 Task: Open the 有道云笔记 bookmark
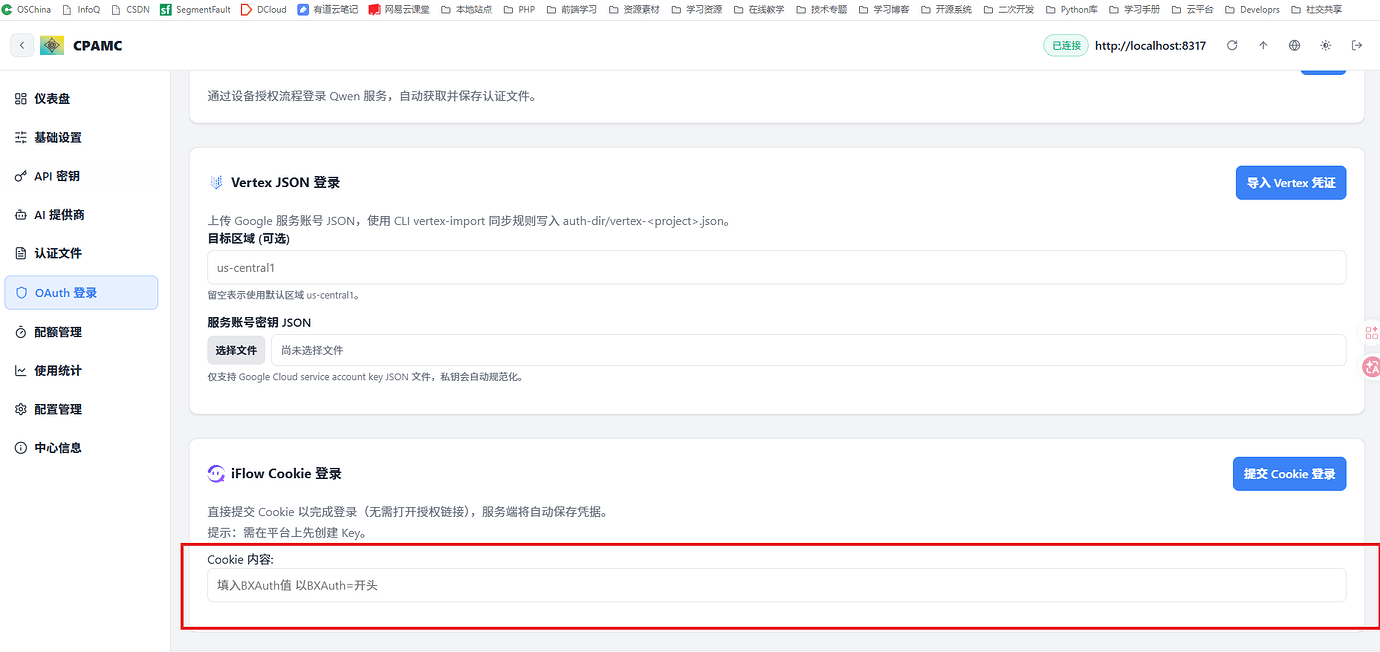point(328,9)
